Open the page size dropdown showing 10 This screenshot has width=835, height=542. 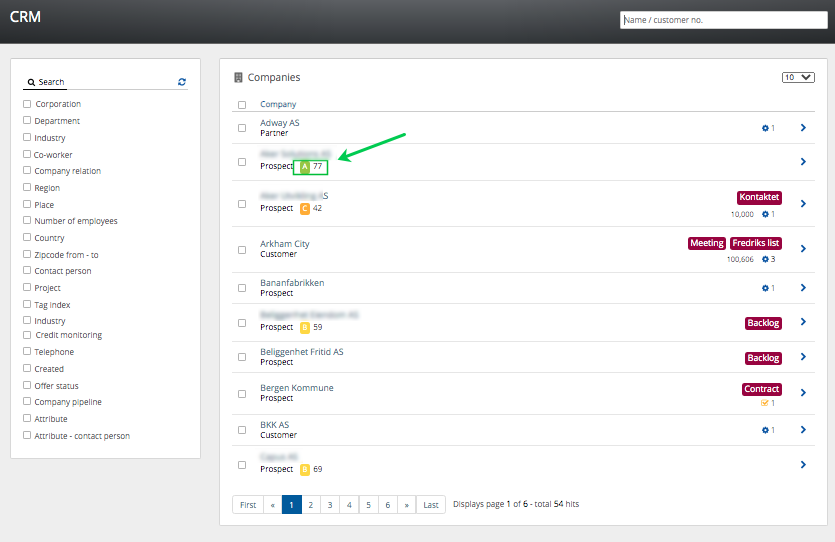tap(798, 77)
